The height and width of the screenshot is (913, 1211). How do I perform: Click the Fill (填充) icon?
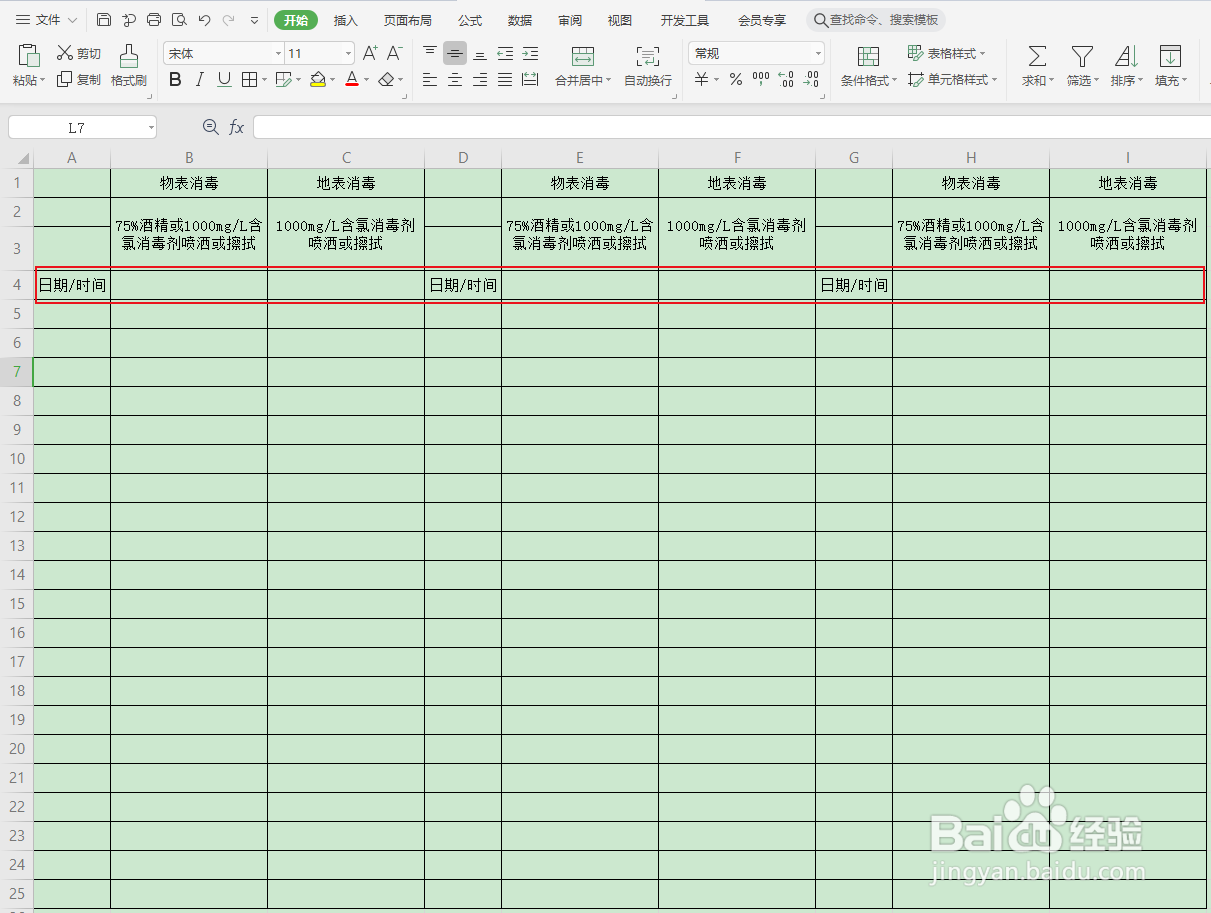[1170, 66]
